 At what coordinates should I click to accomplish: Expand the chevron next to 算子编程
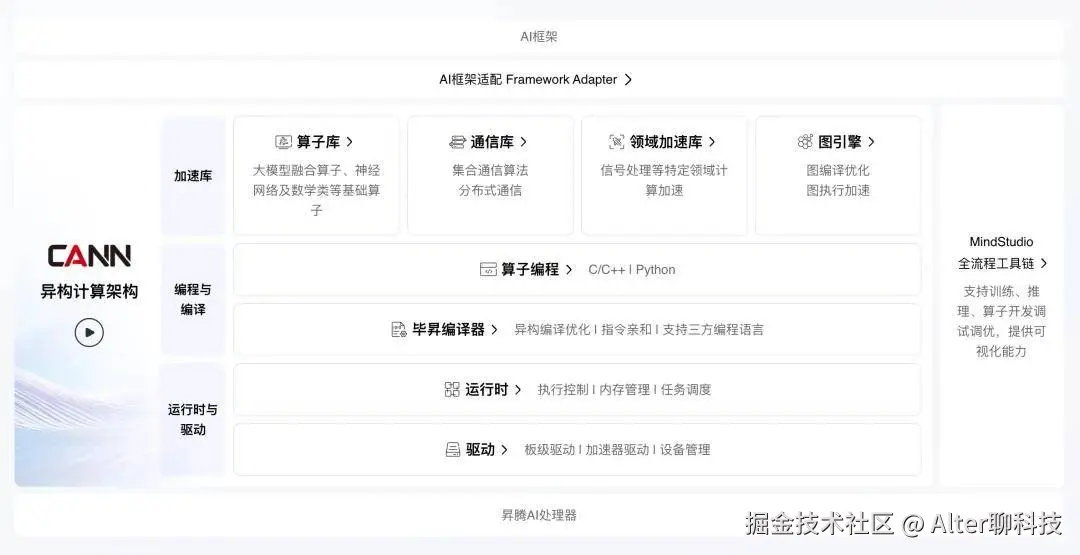click(x=569, y=269)
